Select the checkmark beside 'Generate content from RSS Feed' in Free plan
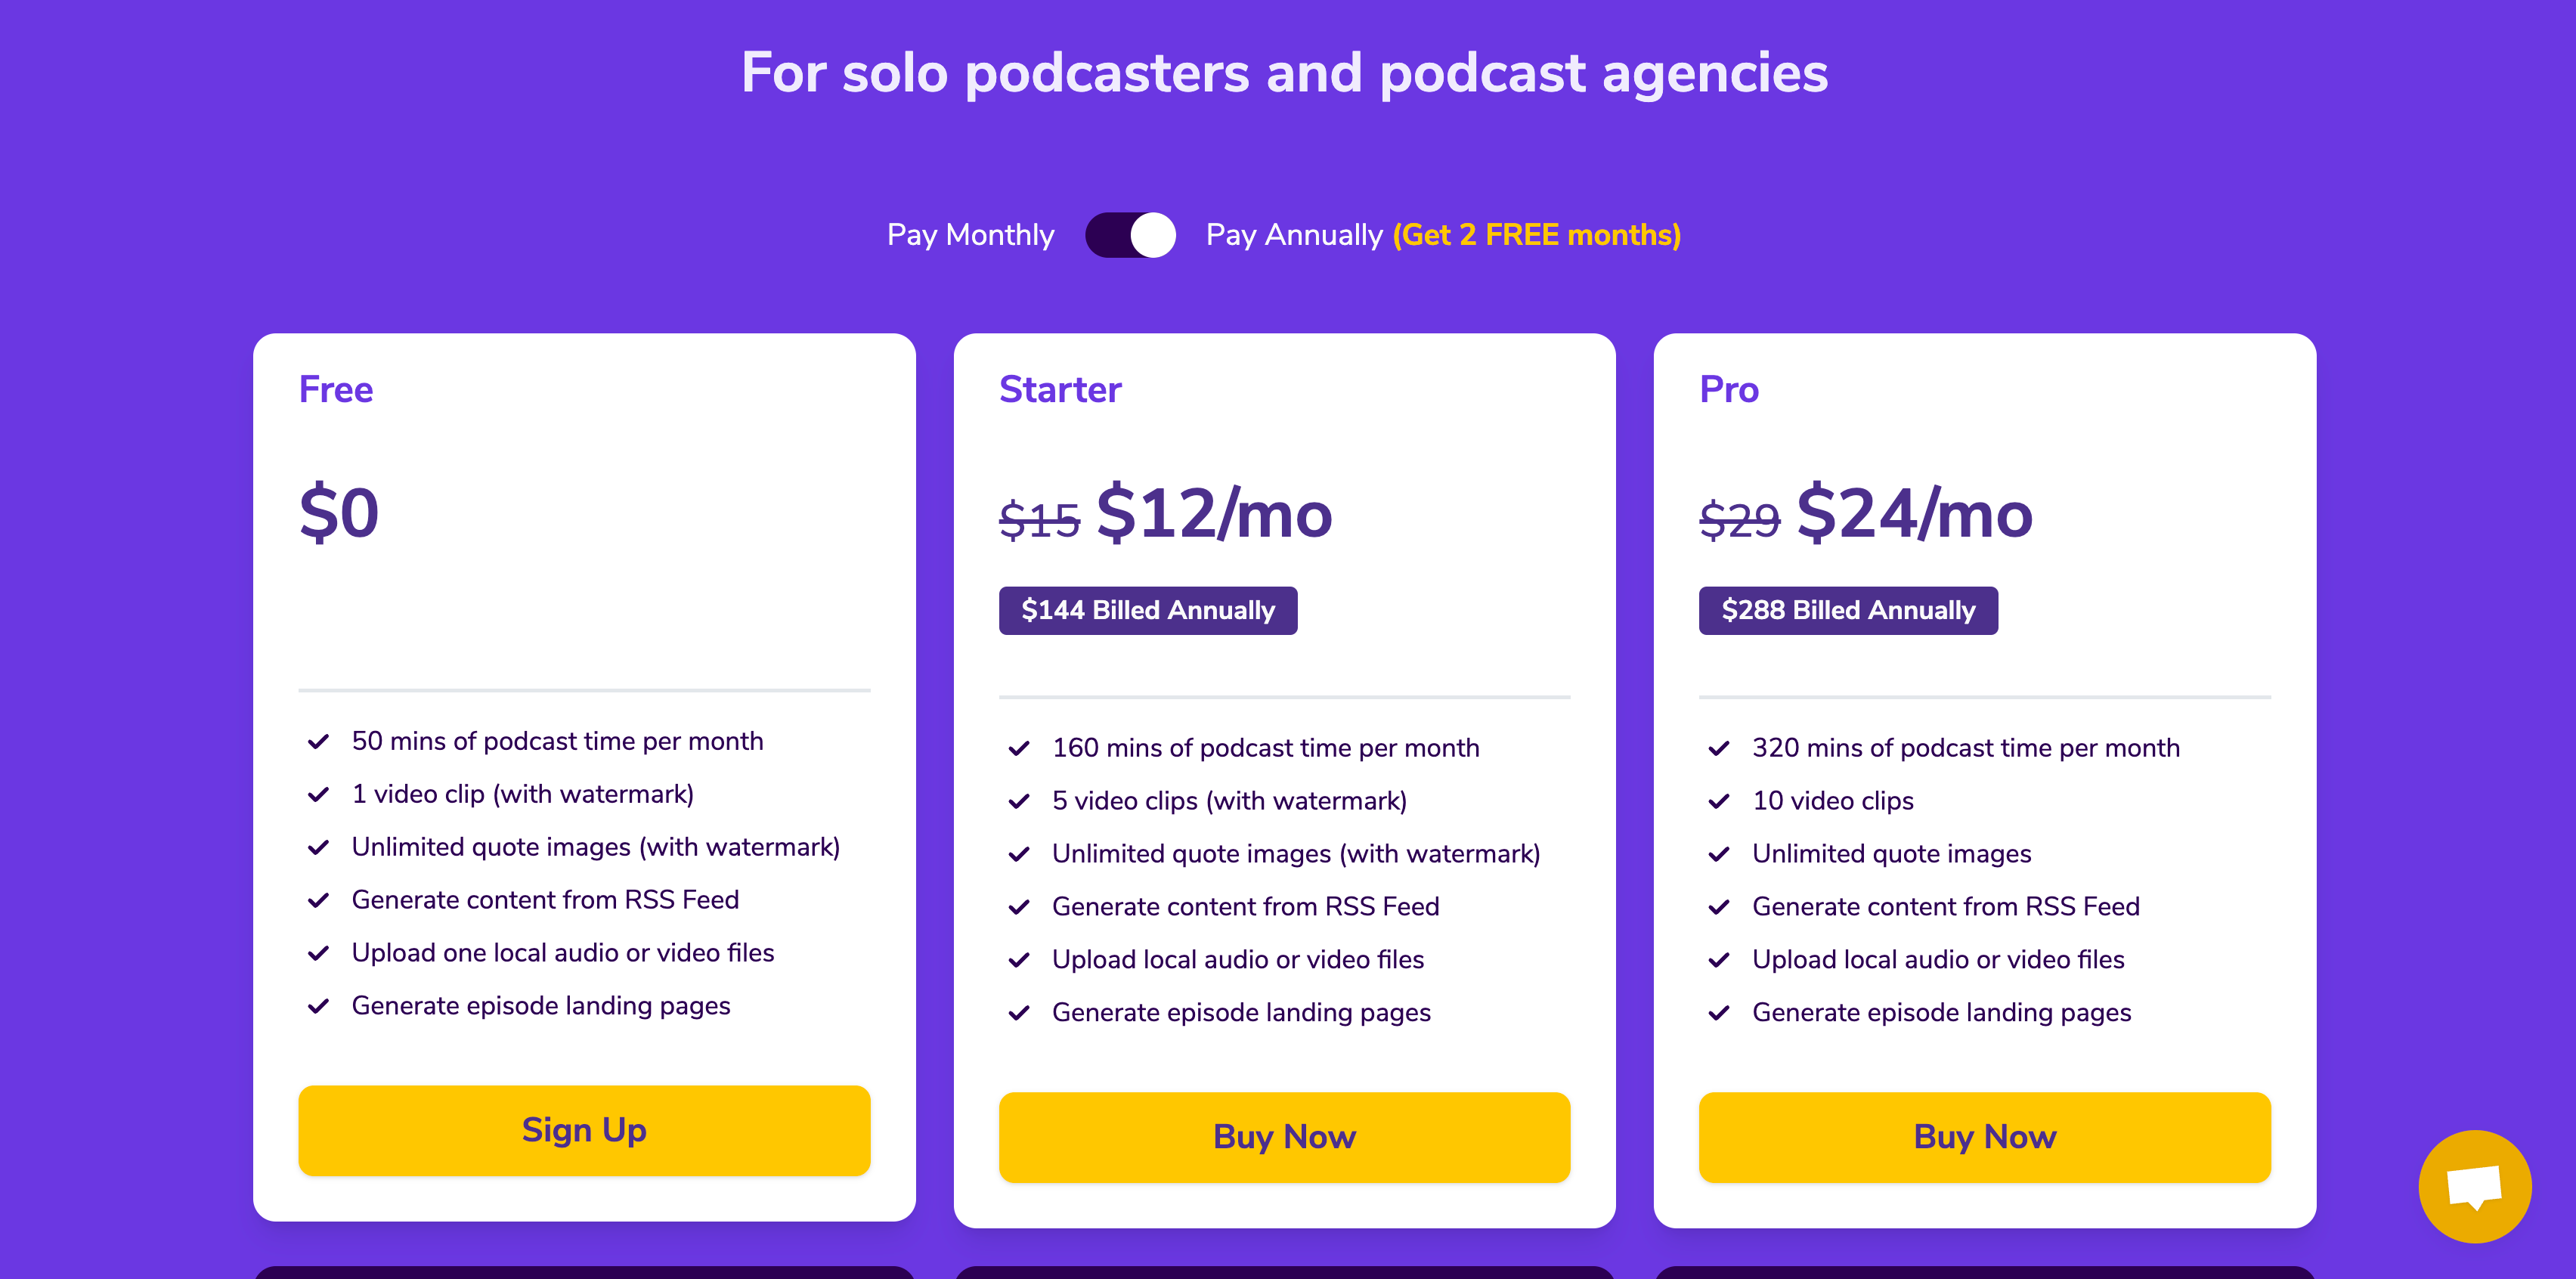 pyautogui.click(x=318, y=900)
